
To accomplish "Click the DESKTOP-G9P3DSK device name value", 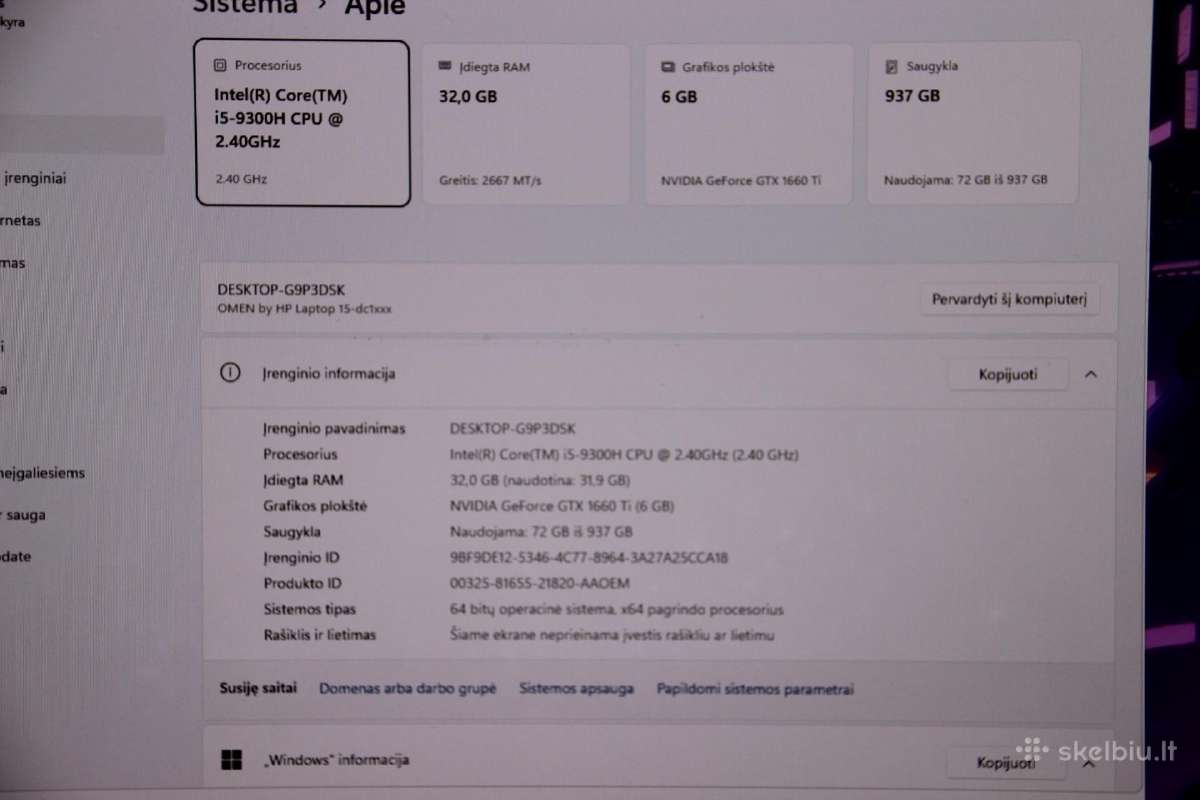I will click(x=513, y=428).
